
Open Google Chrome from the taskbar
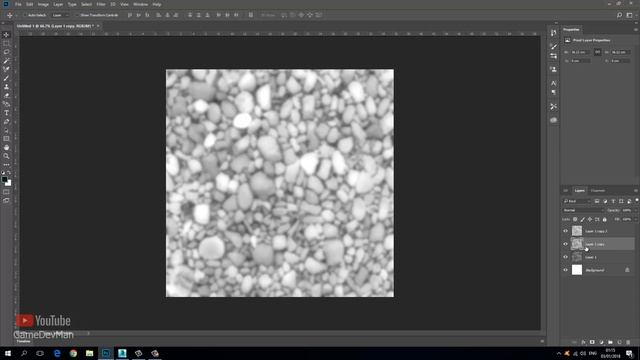click(73, 353)
